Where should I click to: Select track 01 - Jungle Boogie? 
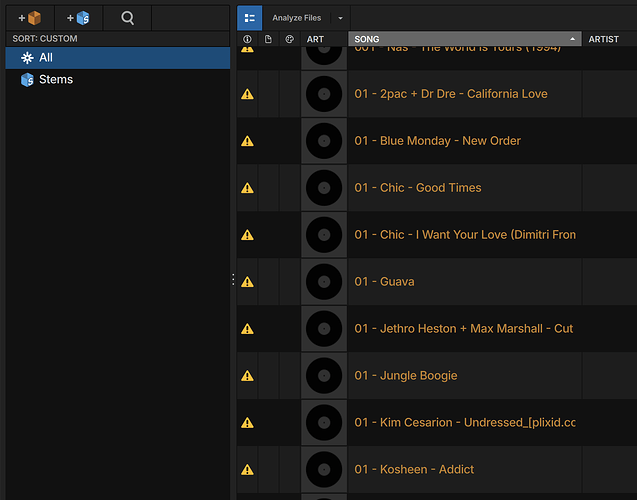pos(405,375)
